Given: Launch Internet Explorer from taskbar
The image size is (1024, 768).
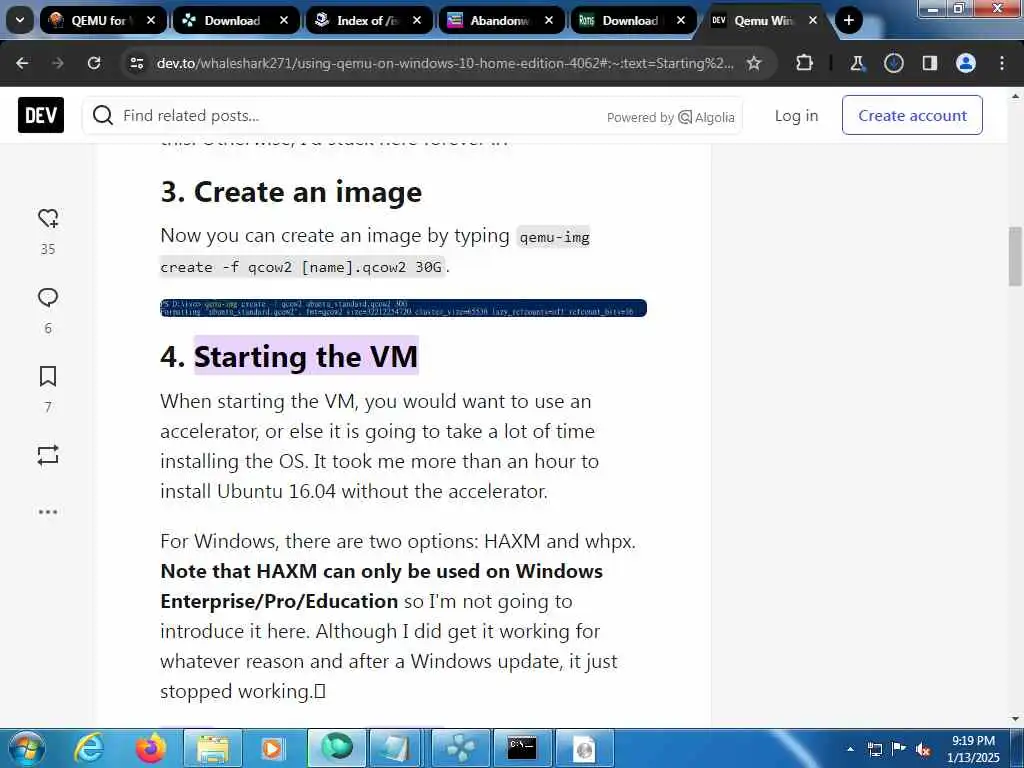Looking at the screenshot, I should [x=89, y=748].
